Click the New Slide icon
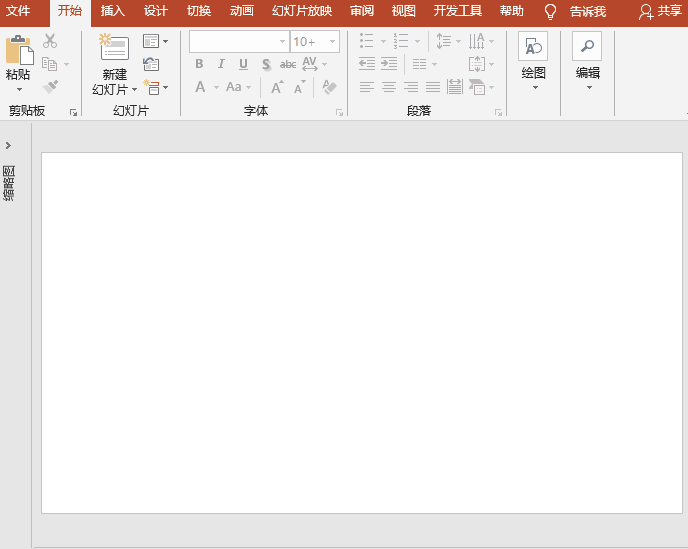The height and width of the screenshot is (549, 688). (x=114, y=47)
